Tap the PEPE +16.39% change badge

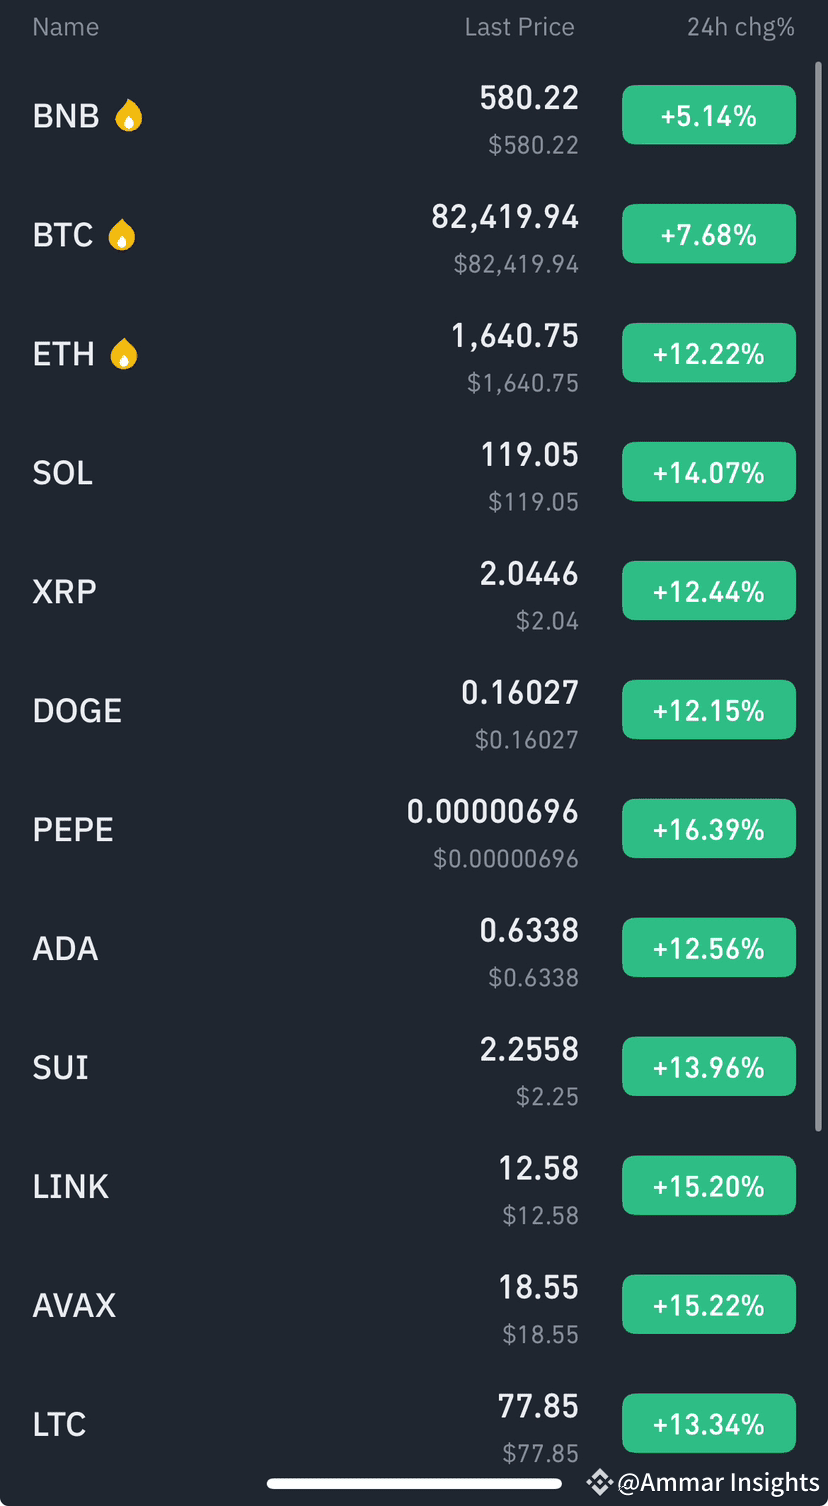[709, 829]
